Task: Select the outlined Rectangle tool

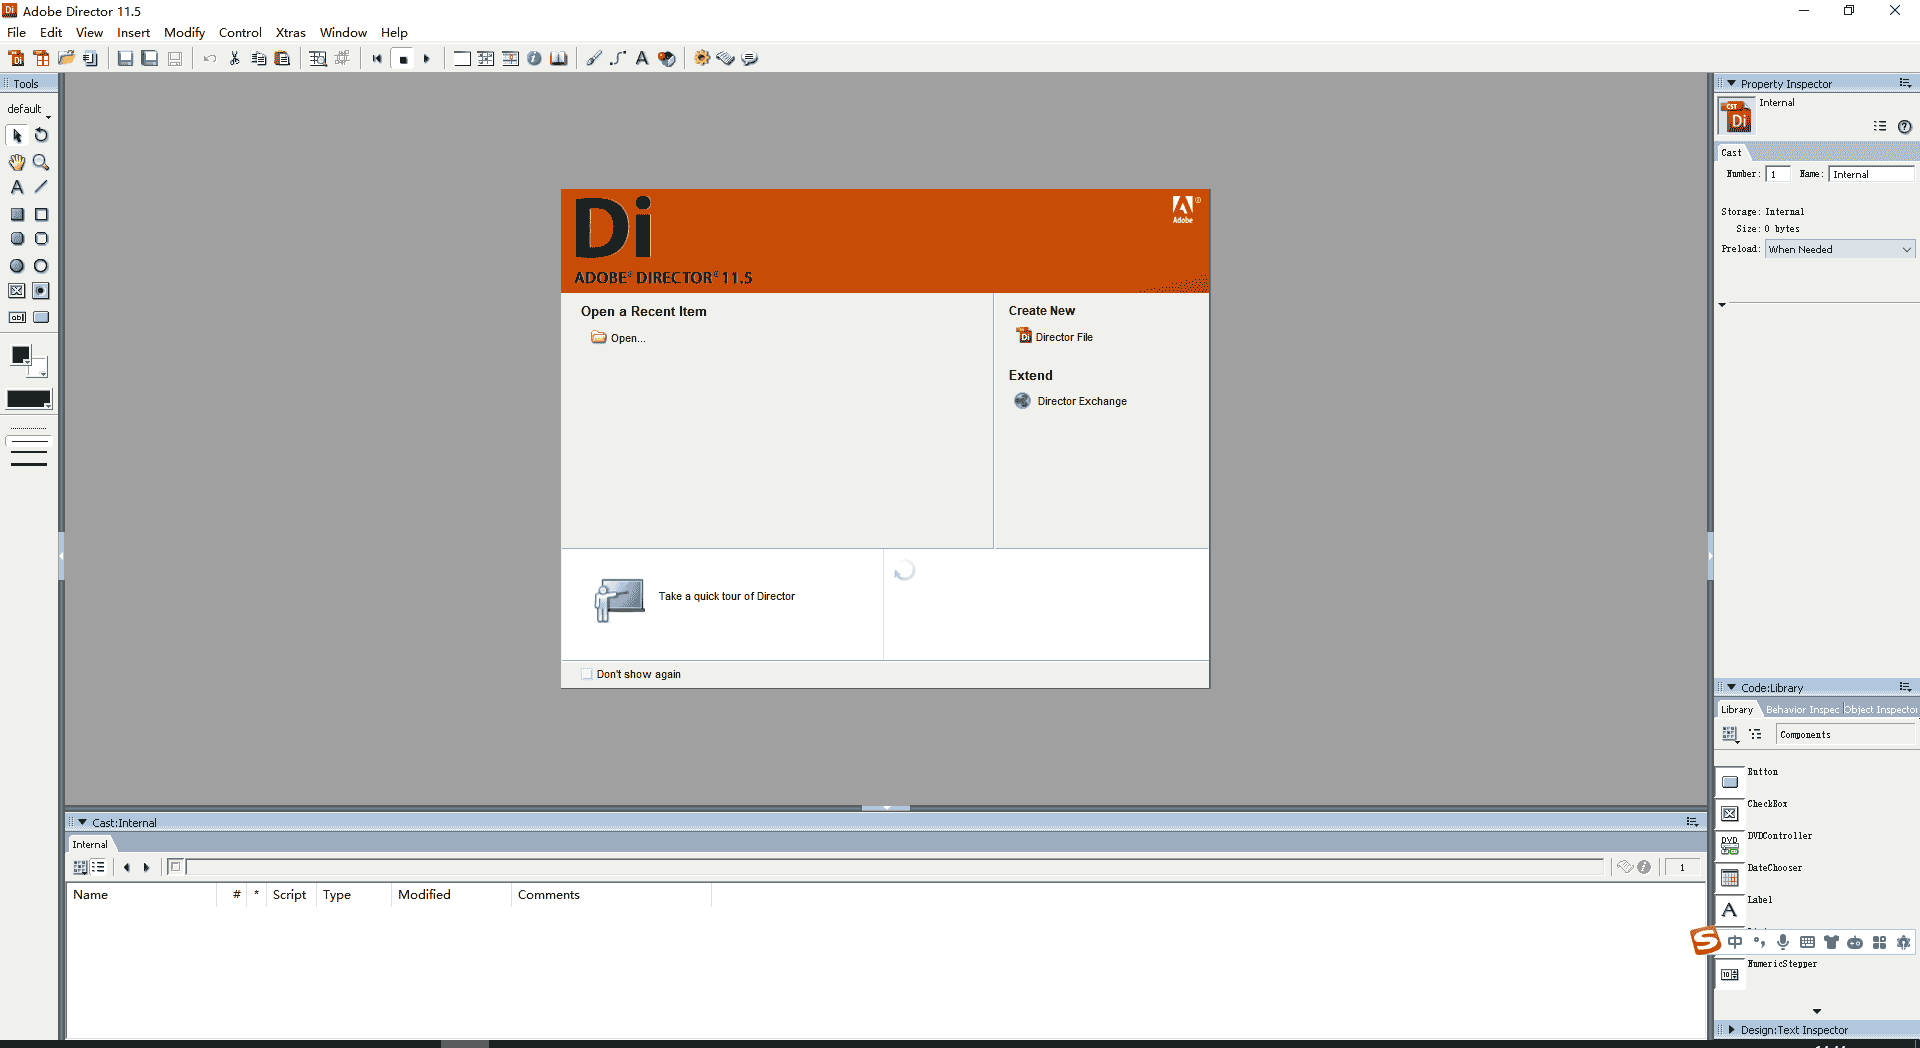Action: (41, 214)
